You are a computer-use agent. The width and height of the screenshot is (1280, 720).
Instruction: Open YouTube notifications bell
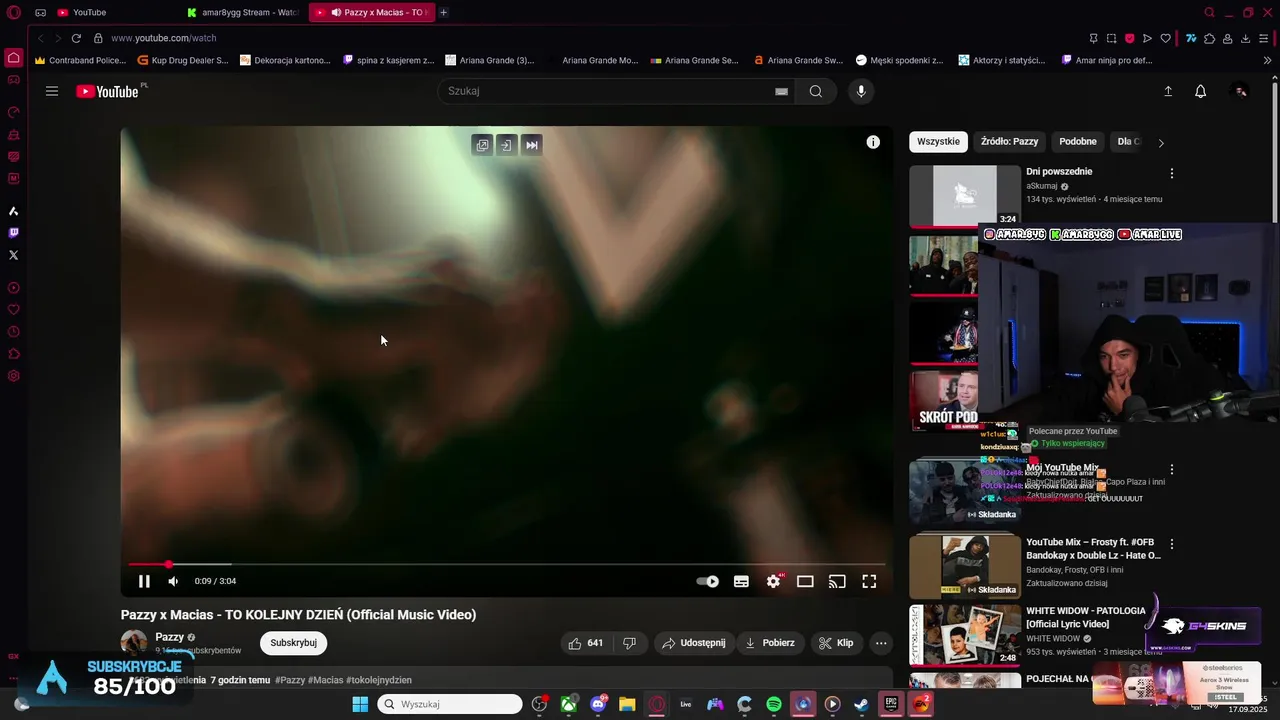1201,91
